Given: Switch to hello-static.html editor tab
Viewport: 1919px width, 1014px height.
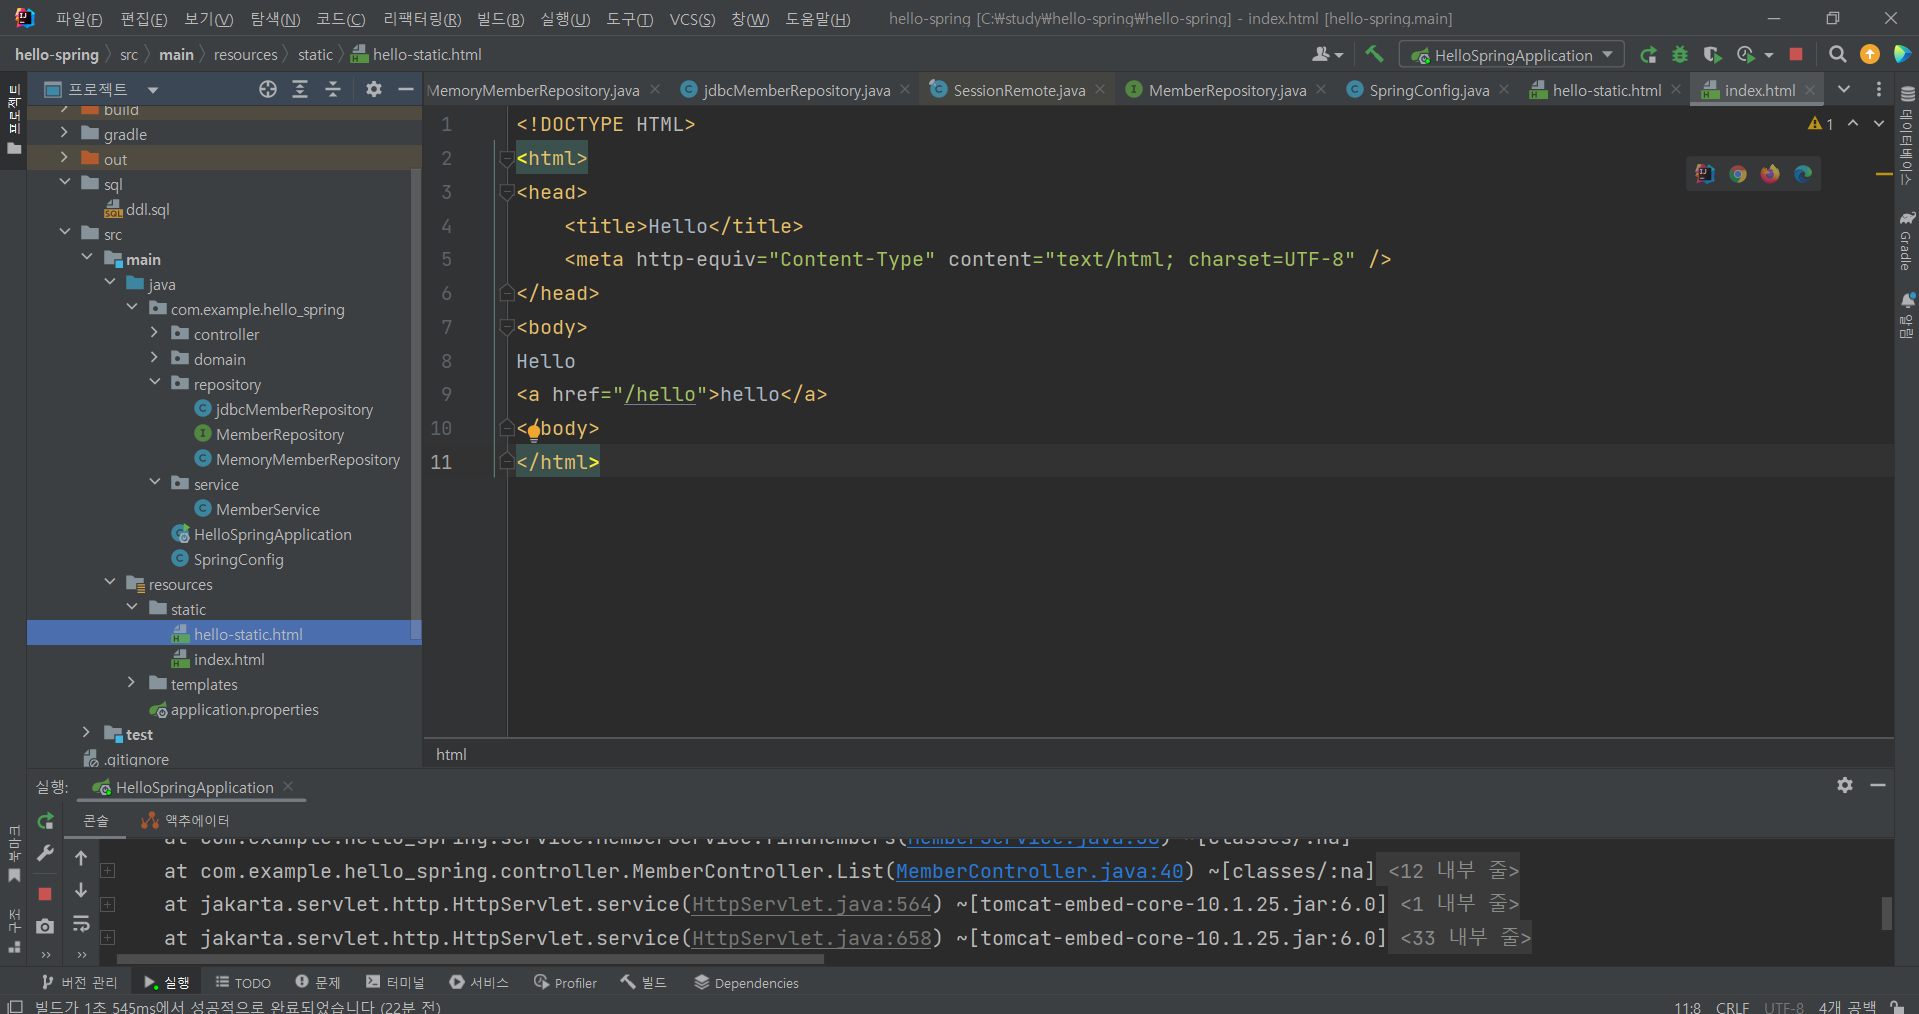Looking at the screenshot, I should tap(1606, 90).
